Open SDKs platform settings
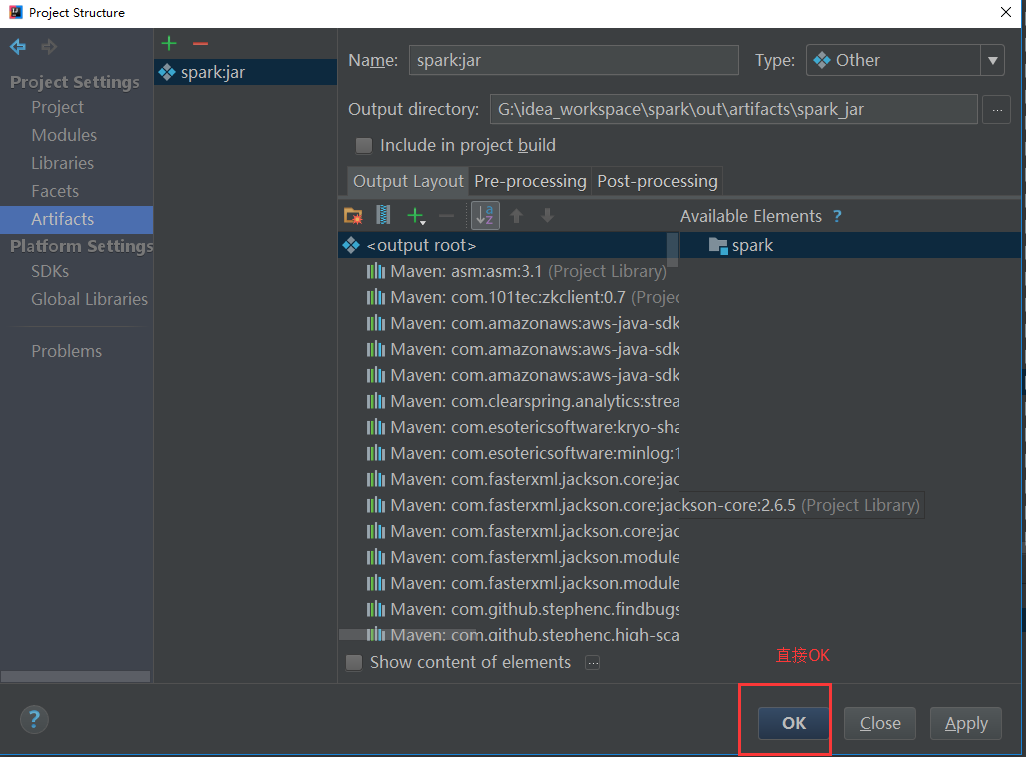1026x757 pixels. coord(50,272)
